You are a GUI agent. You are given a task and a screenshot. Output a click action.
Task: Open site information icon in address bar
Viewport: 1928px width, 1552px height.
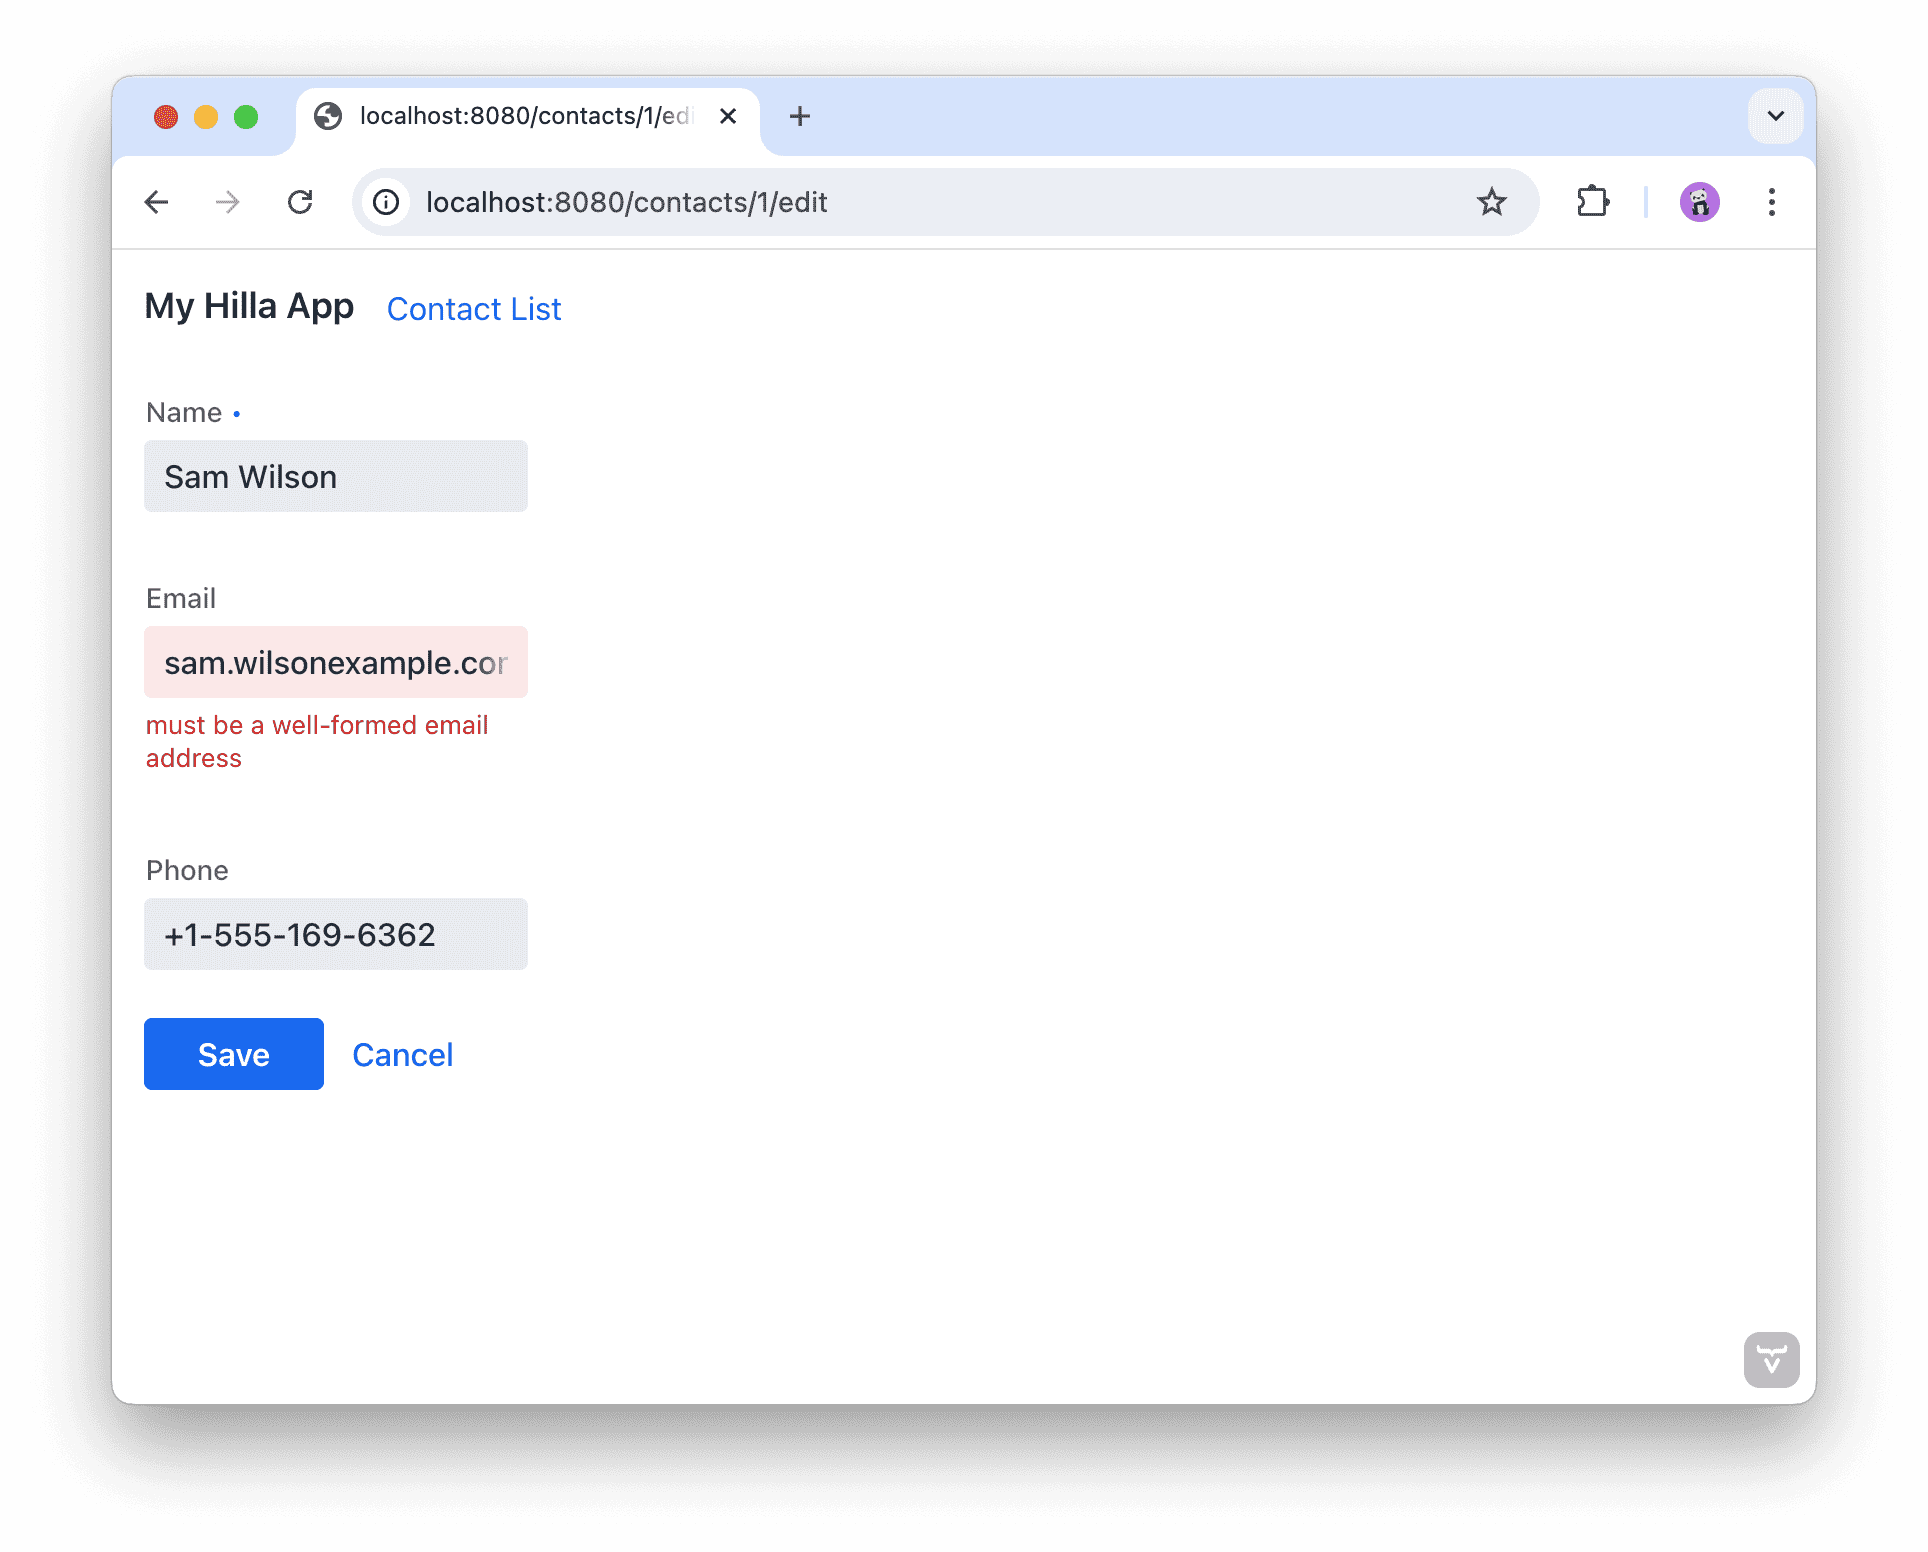tap(386, 202)
